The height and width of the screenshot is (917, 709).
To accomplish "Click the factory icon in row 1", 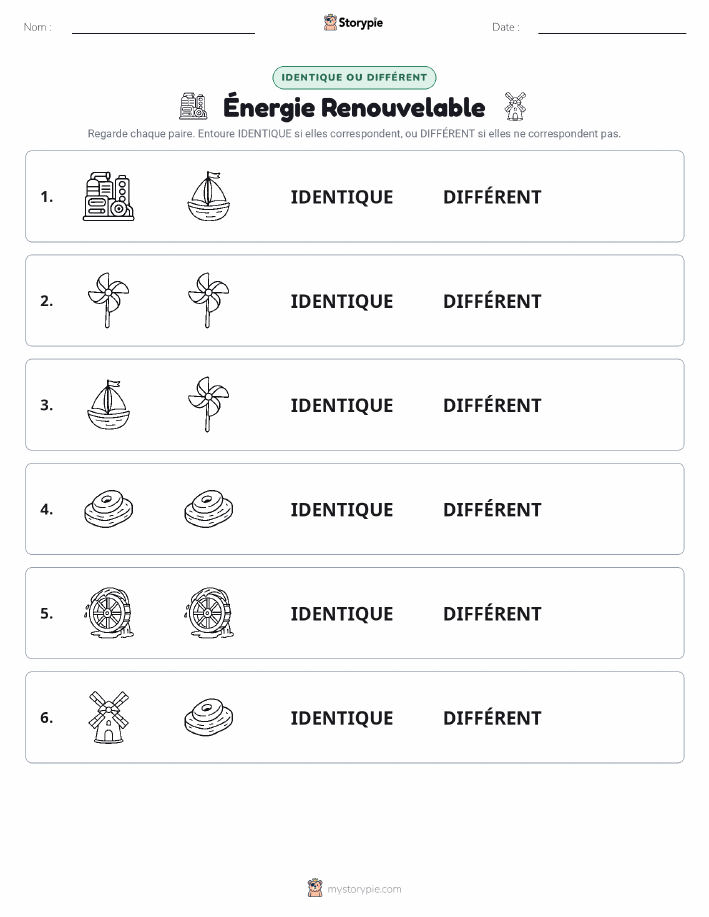I will pos(108,196).
